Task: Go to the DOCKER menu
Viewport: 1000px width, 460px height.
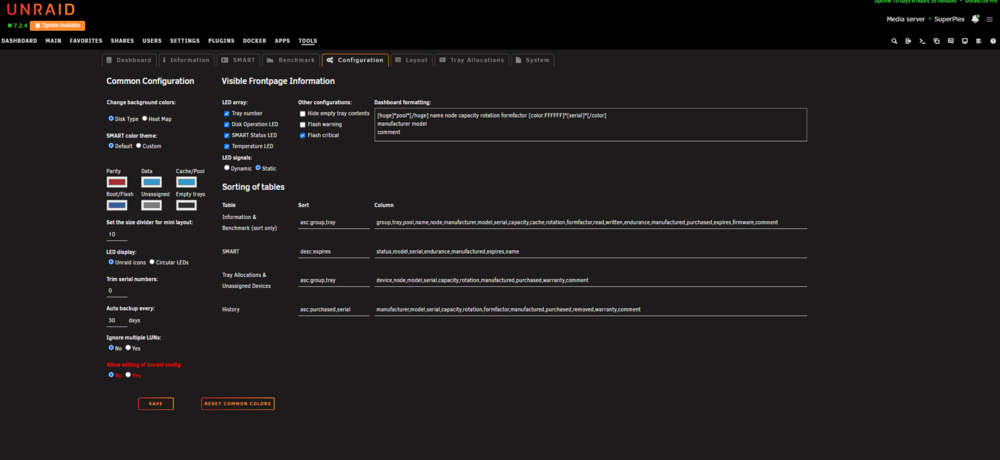Action: click(254, 41)
